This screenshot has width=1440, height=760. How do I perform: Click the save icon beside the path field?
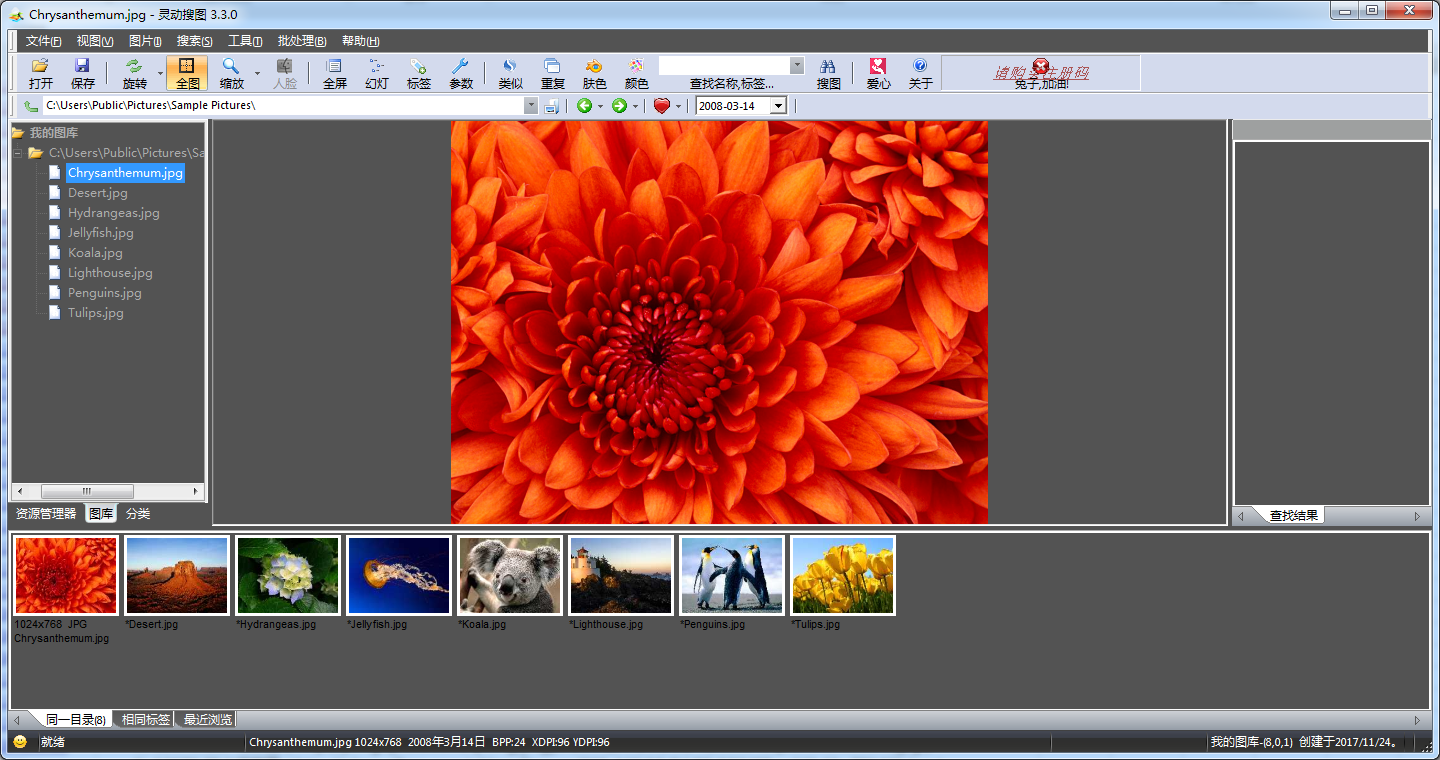click(x=551, y=106)
